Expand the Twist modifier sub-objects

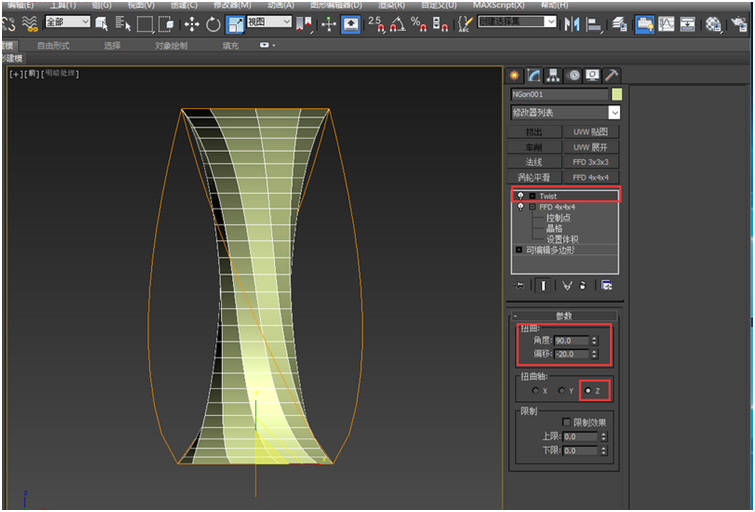tap(532, 196)
